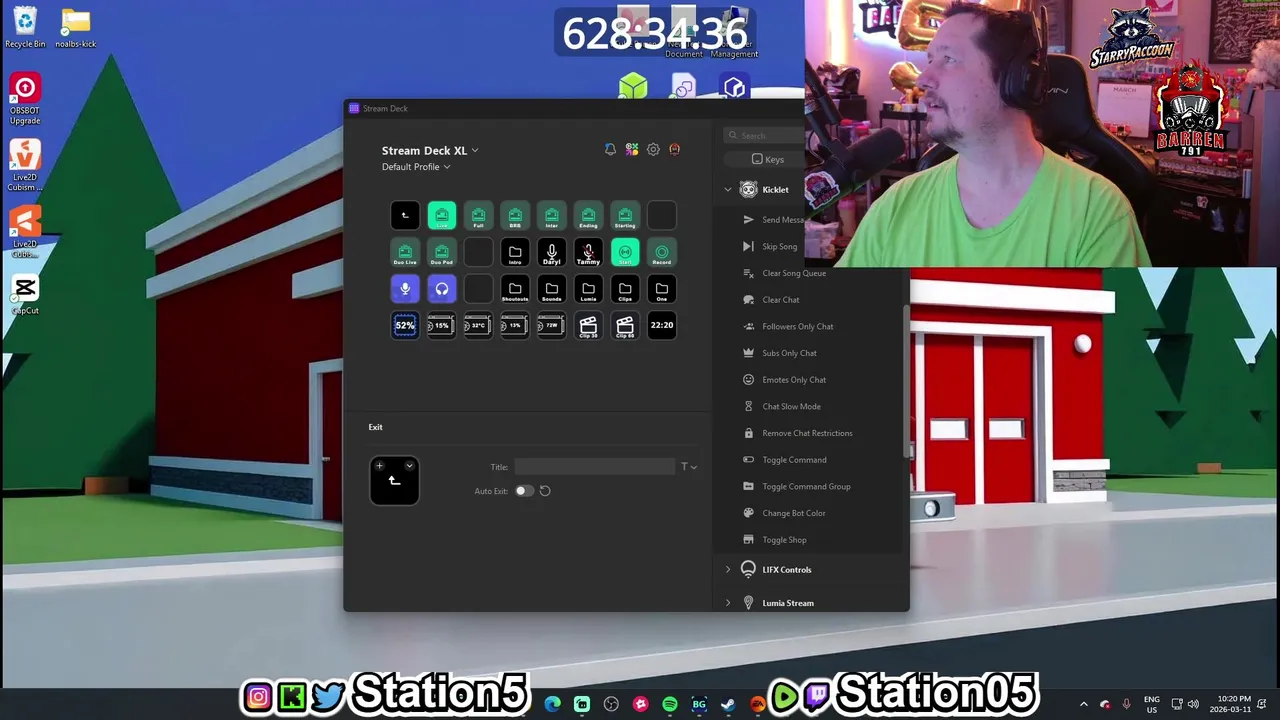
Task: Click the Exit back-arrow key in grid
Action: [405, 215]
